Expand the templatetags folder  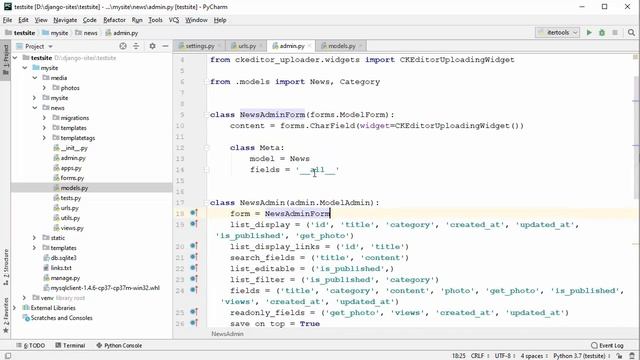pyautogui.click(x=44, y=138)
